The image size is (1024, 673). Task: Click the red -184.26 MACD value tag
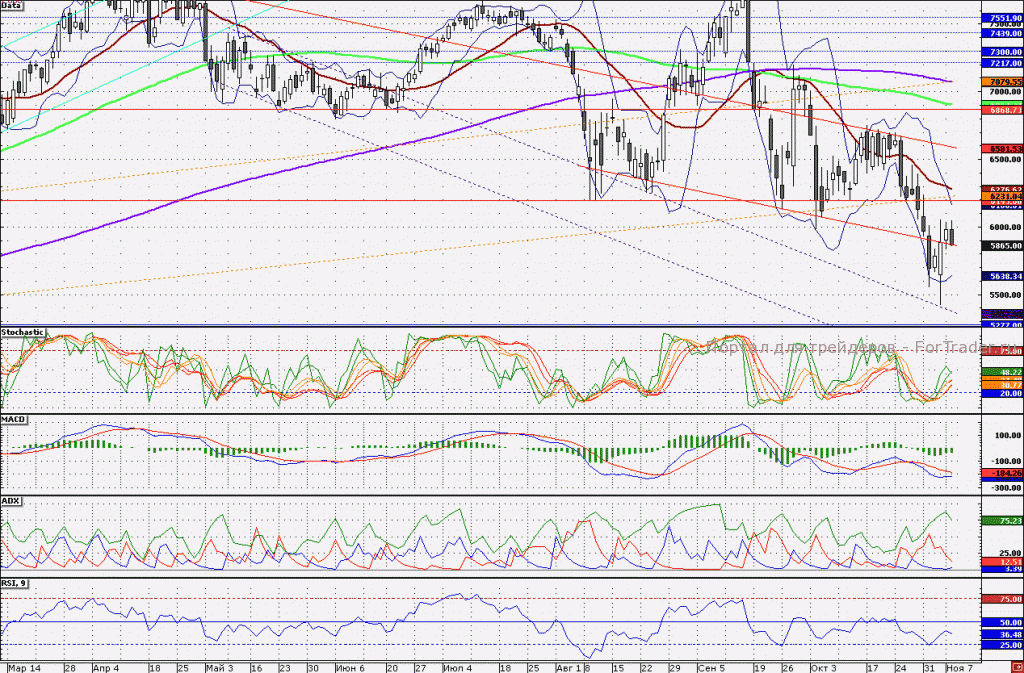tap(1002, 473)
